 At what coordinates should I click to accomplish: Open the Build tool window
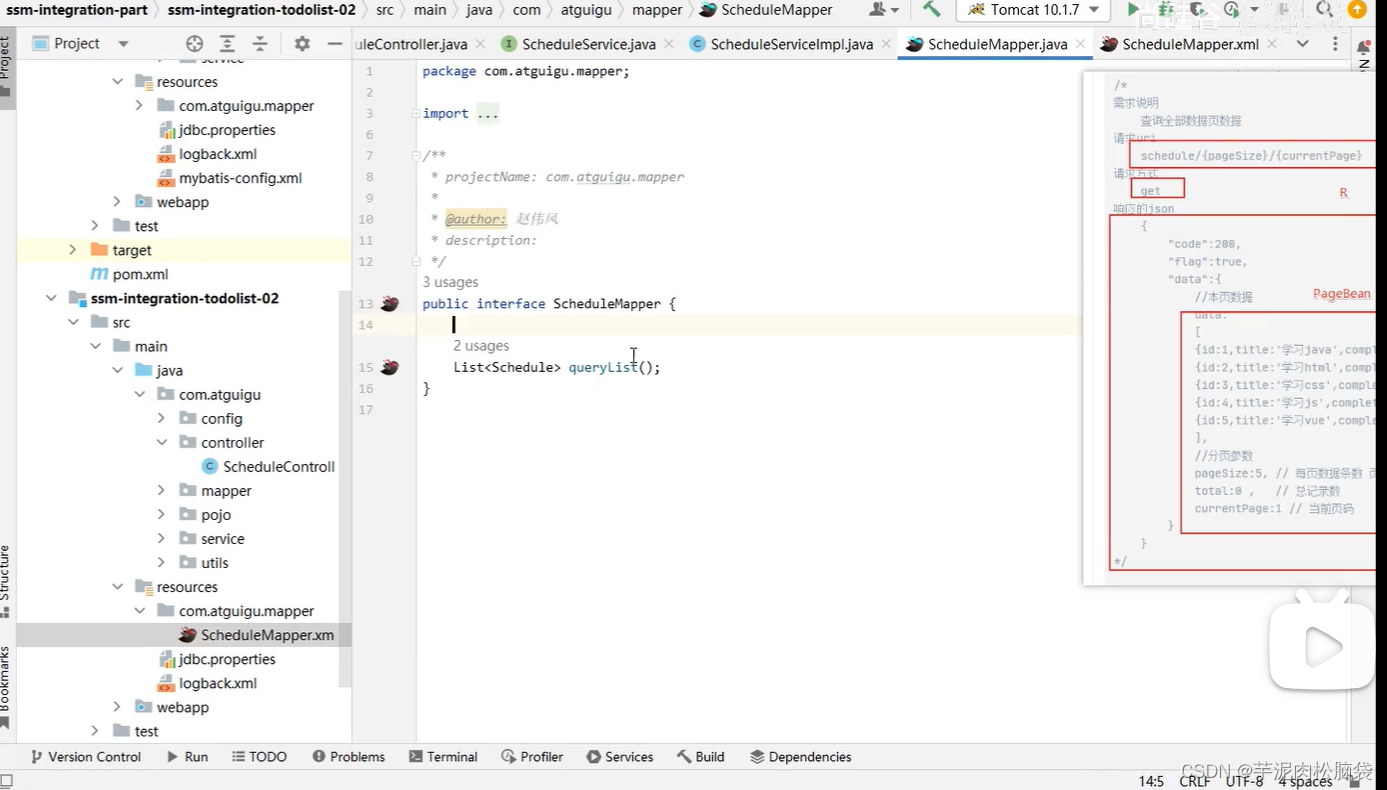700,757
